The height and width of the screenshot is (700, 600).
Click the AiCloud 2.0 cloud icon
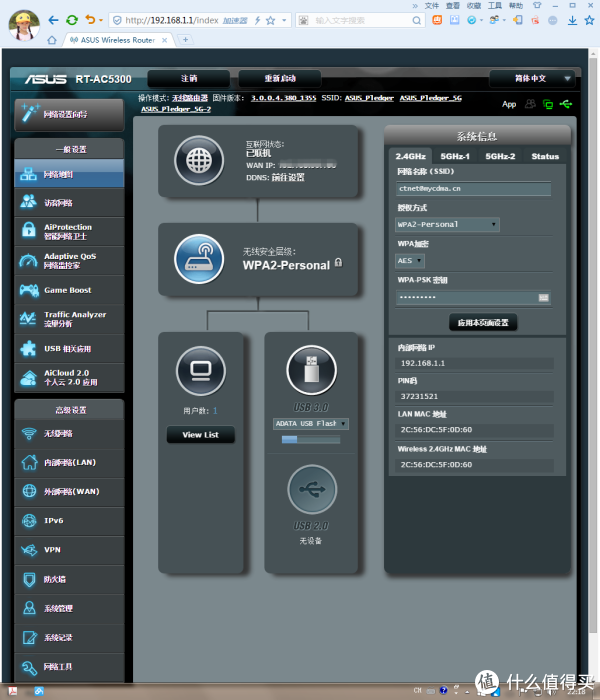point(29,378)
